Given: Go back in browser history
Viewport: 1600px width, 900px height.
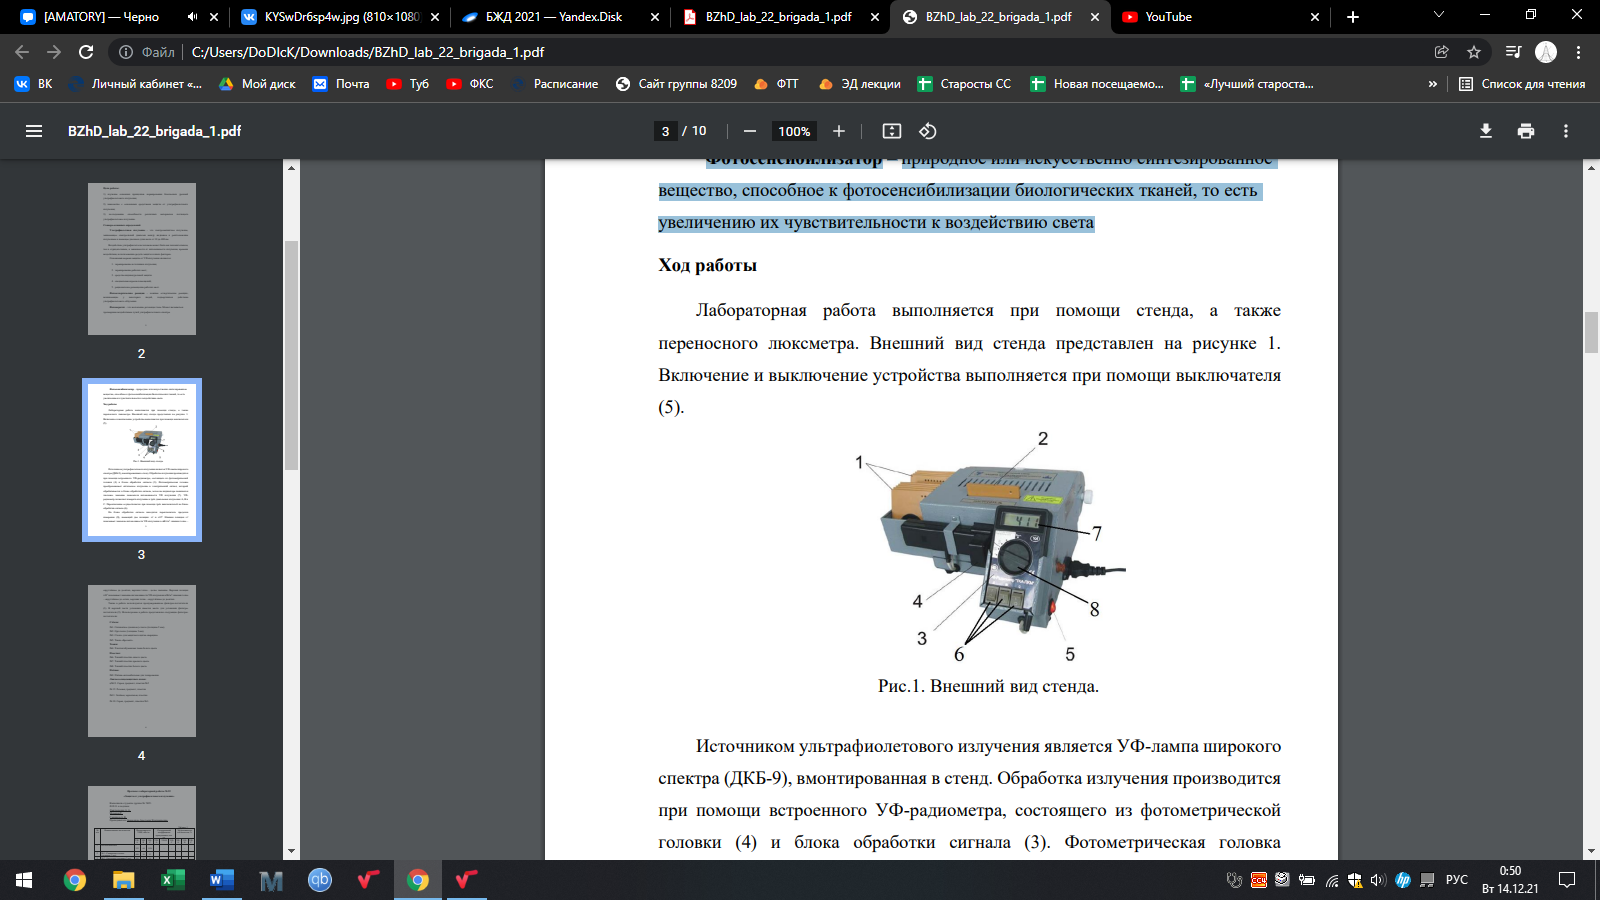Looking at the screenshot, I should point(22,52).
